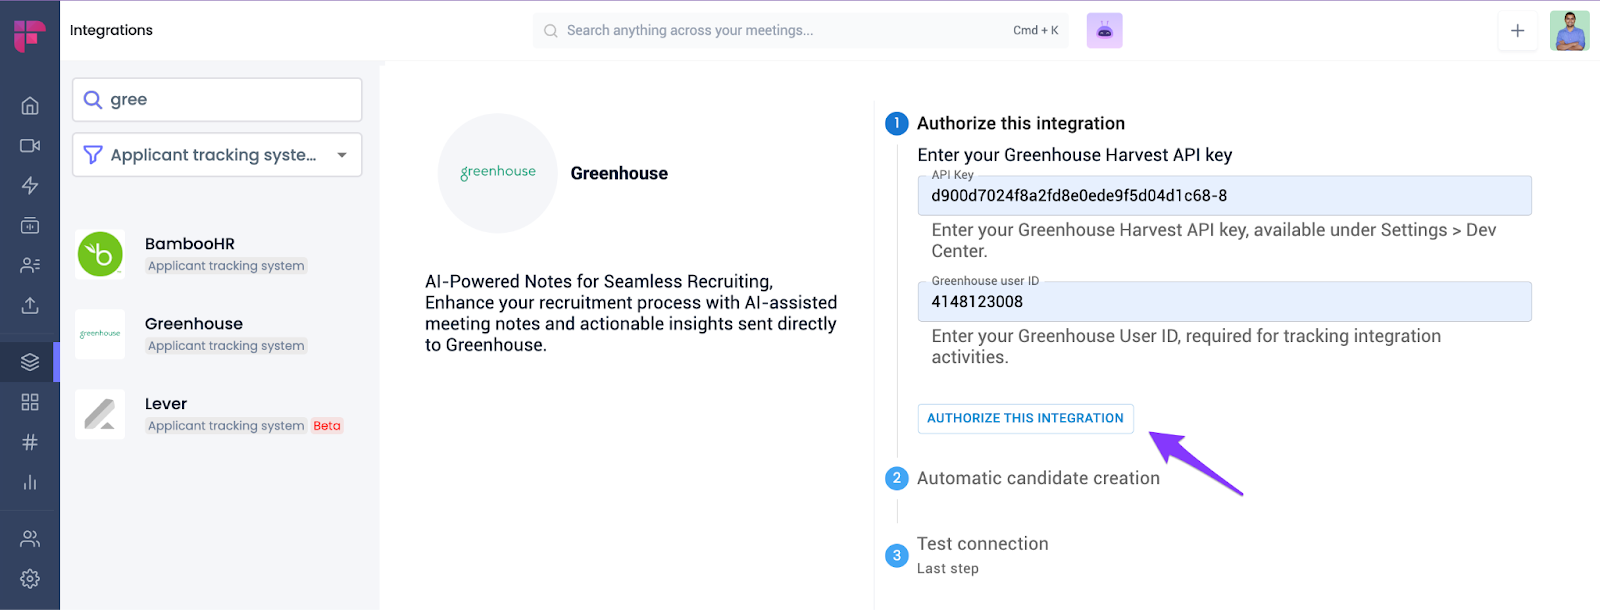Open the Analytics bar chart icon

click(x=30, y=482)
